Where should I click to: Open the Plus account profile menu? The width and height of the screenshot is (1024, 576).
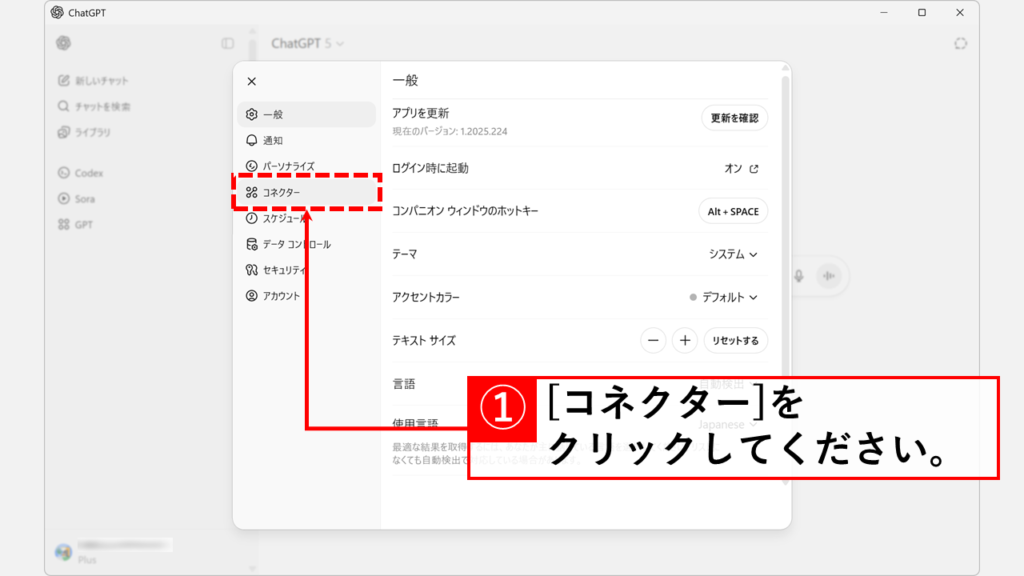pos(114,552)
